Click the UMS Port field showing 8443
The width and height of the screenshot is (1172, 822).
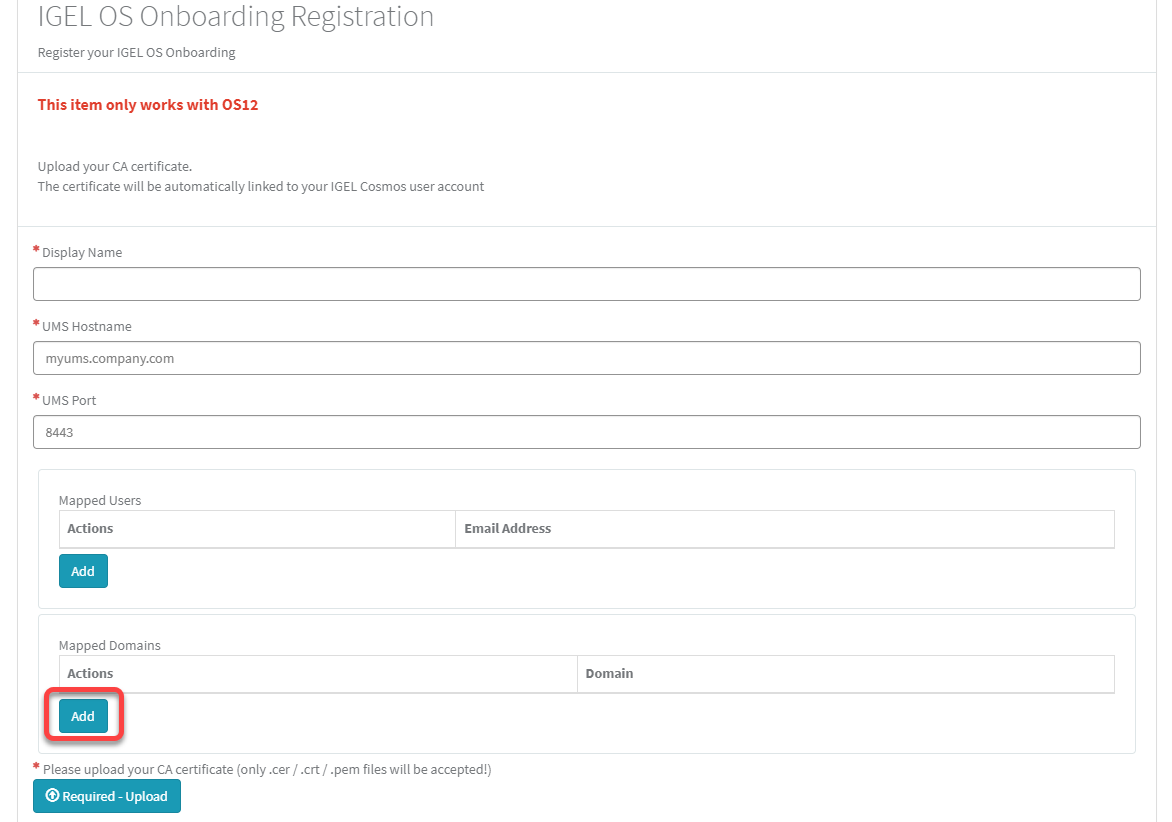[585, 432]
